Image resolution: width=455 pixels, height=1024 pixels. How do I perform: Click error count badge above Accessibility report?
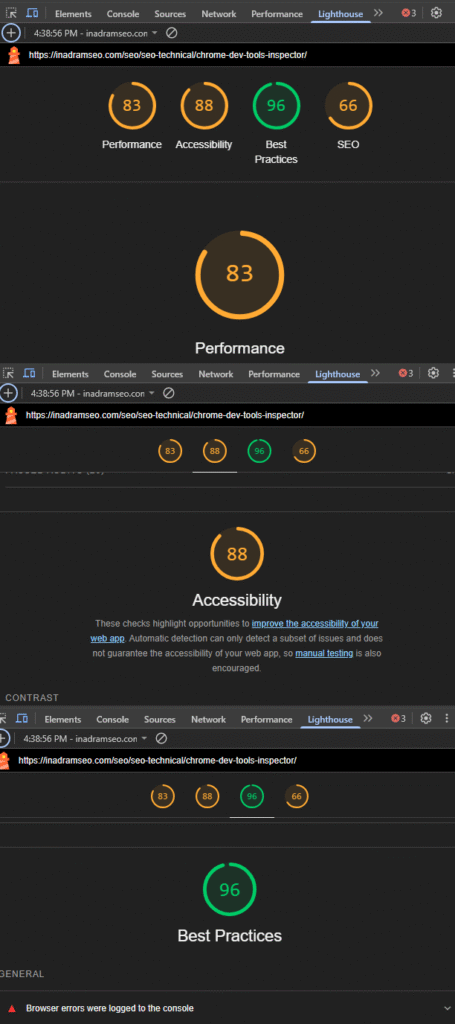[406, 373]
